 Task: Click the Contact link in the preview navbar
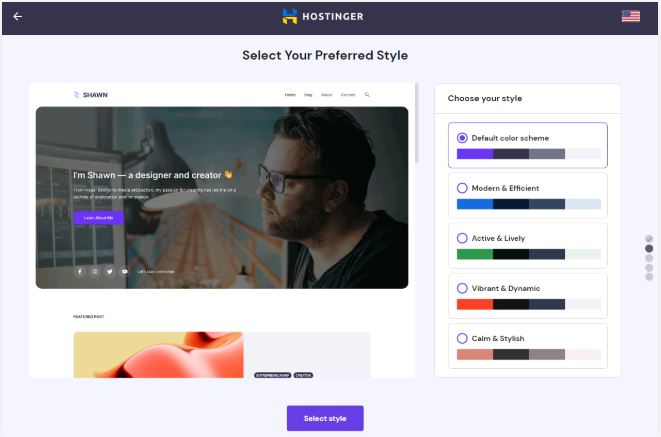(347, 95)
